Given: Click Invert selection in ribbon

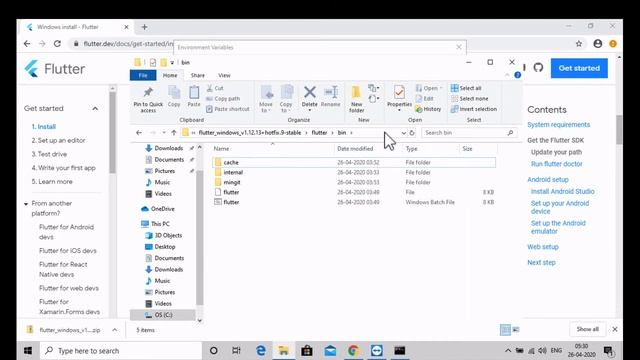Looking at the screenshot, I should 473,109.
